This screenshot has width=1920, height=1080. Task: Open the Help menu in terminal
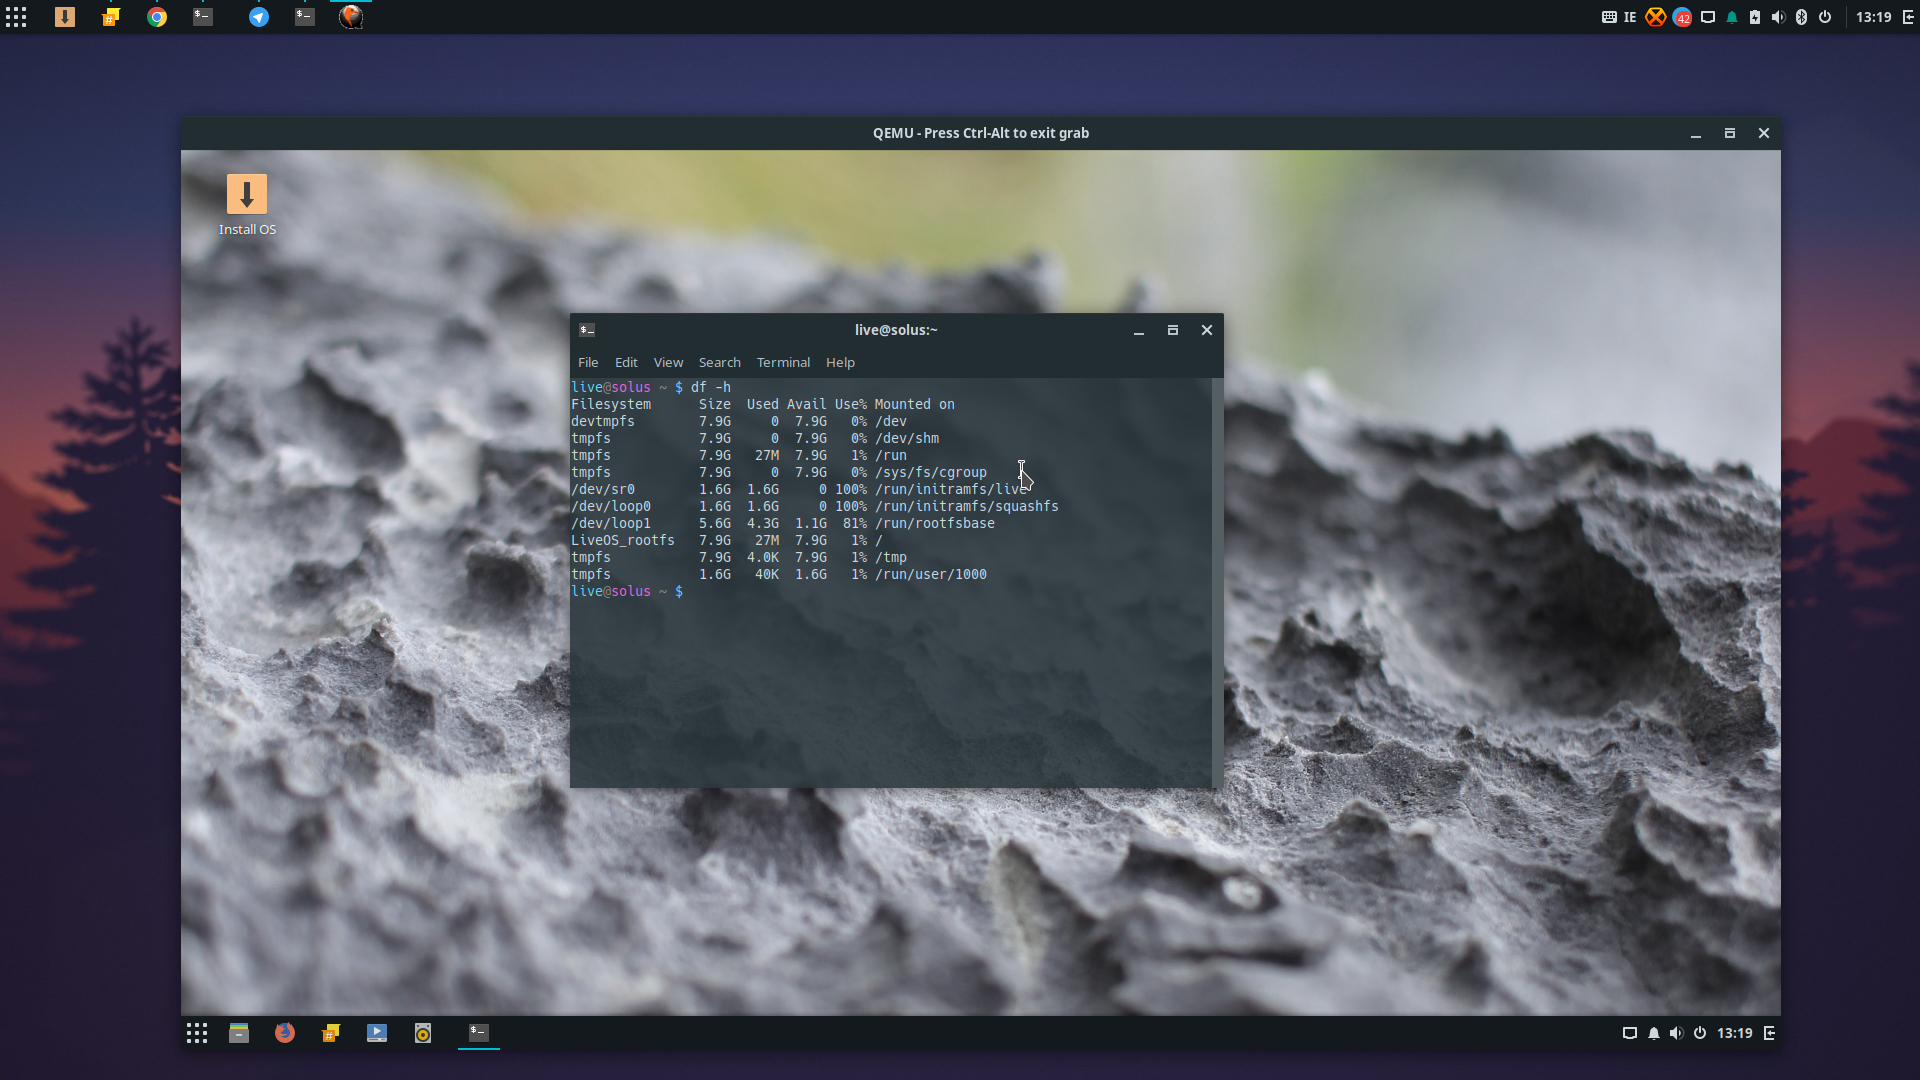840,362
